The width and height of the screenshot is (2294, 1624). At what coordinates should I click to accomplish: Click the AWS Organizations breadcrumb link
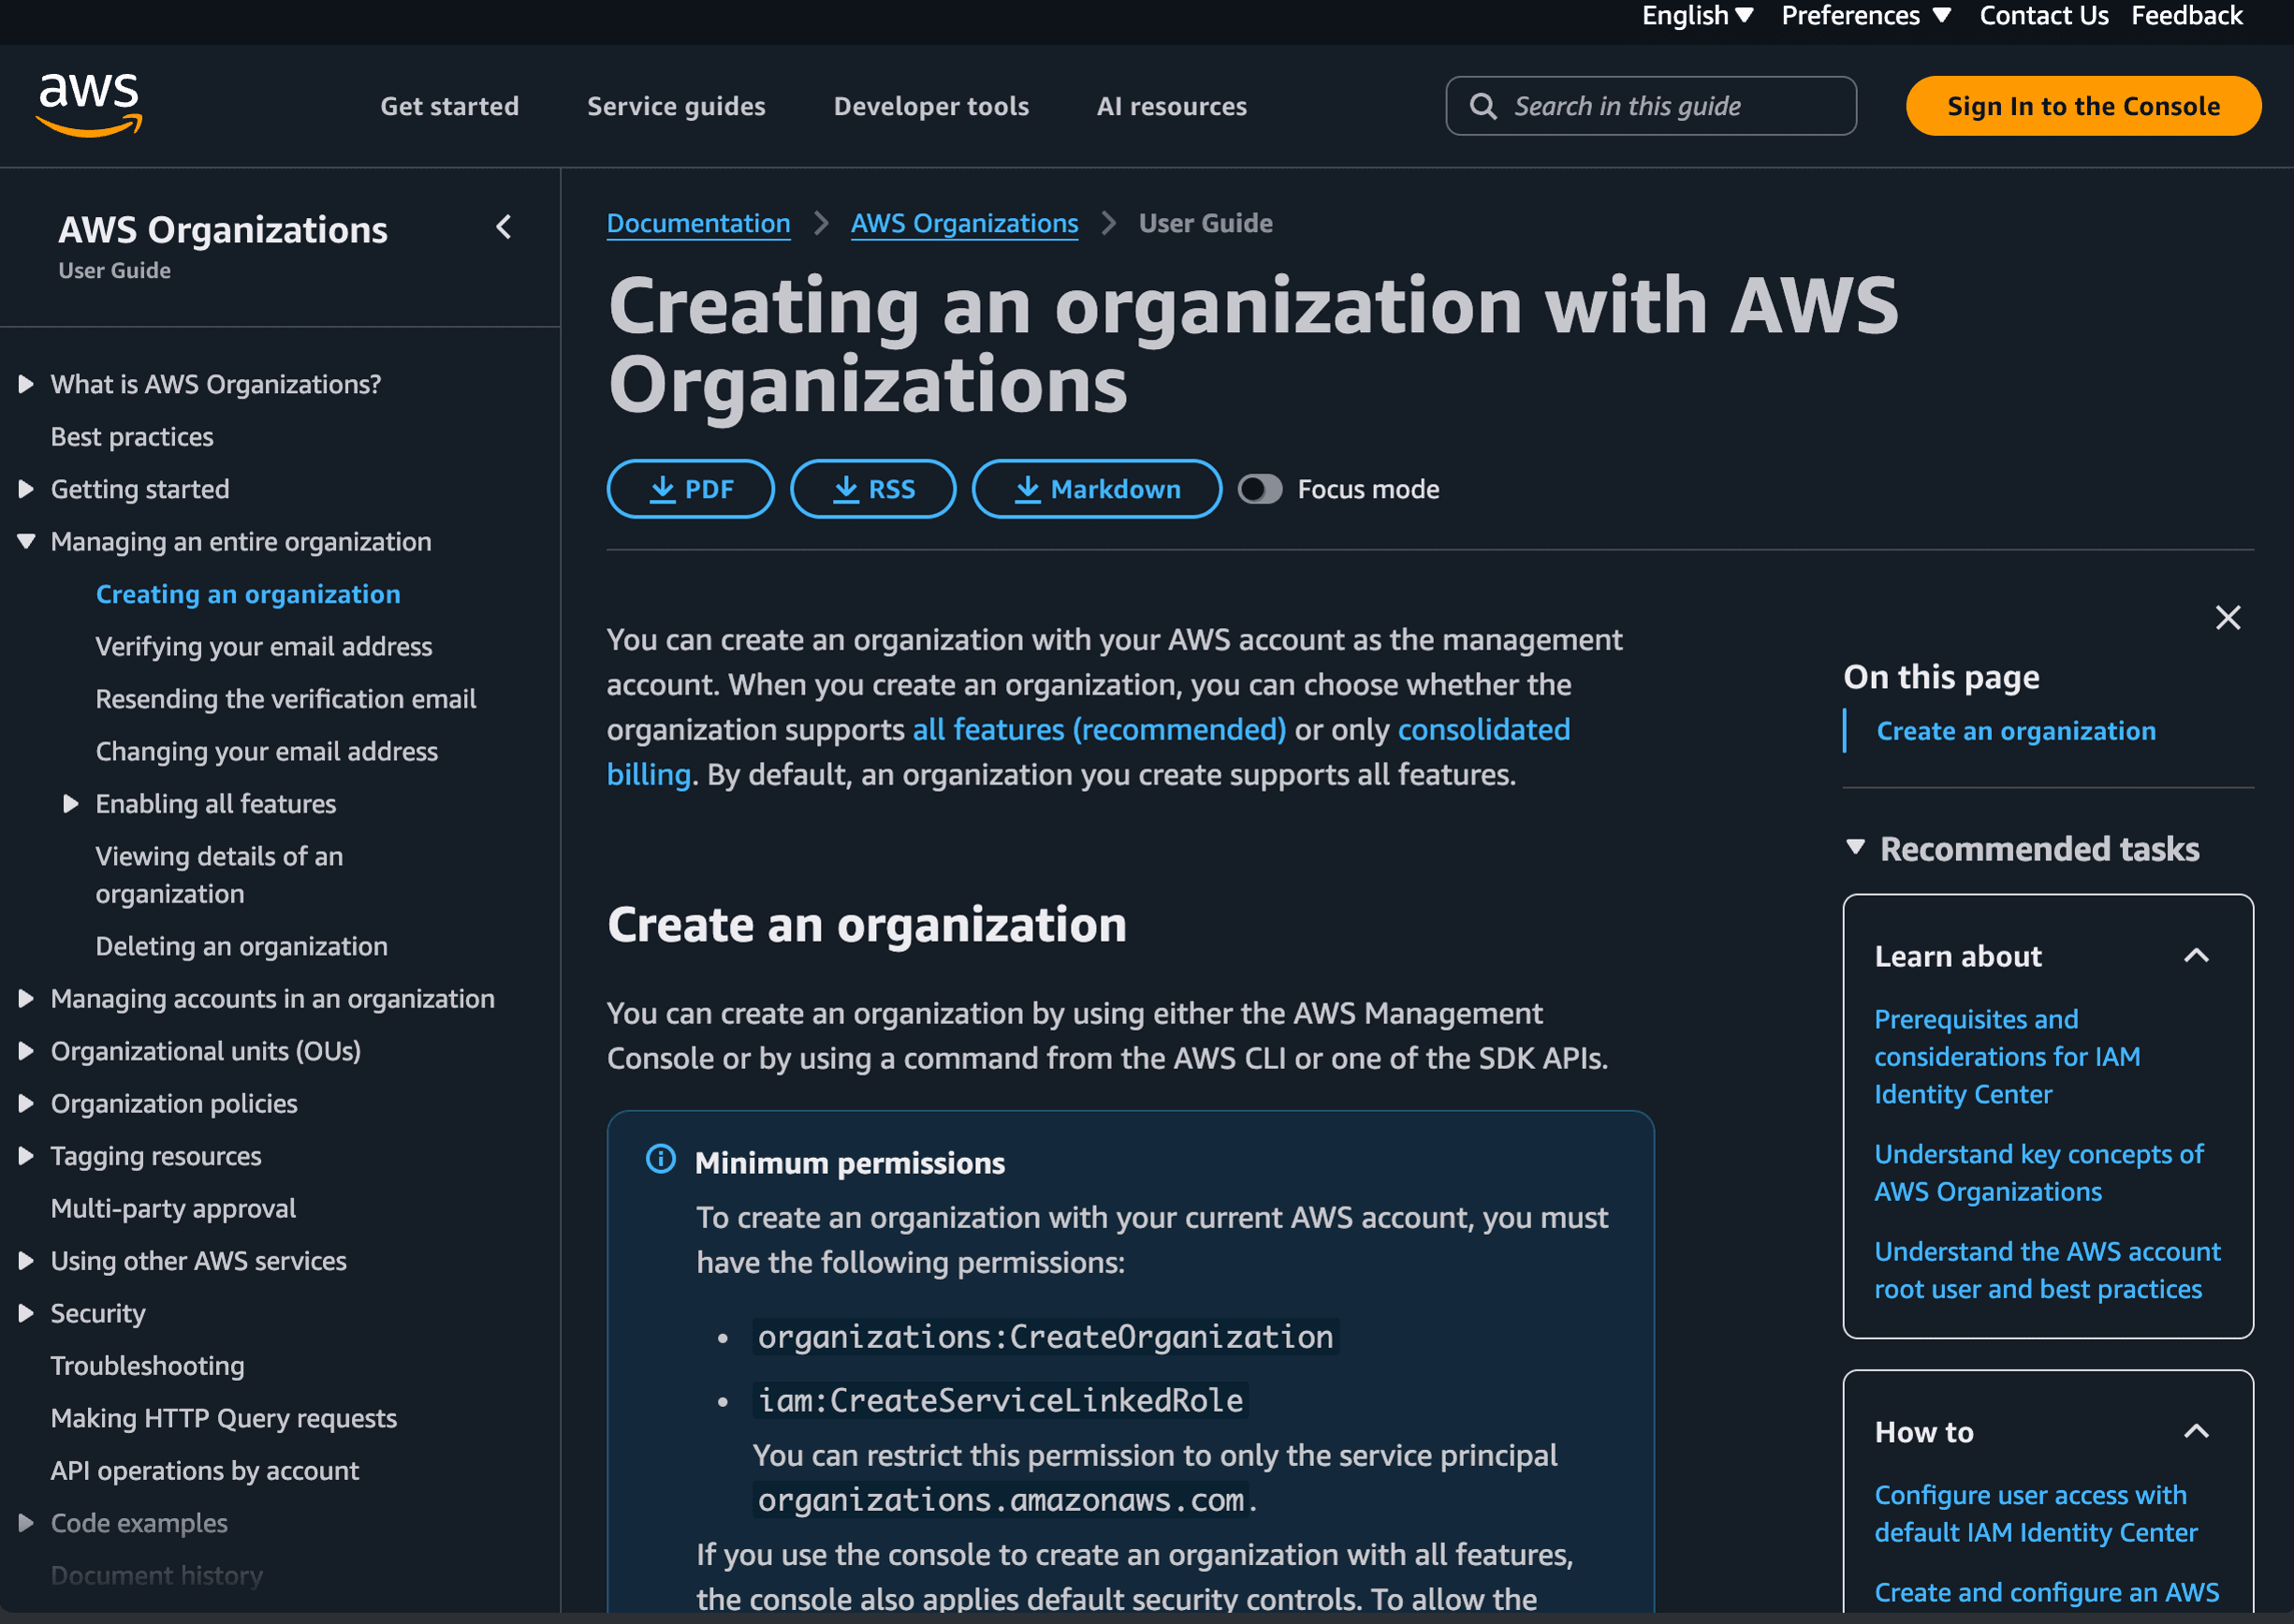click(964, 223)
